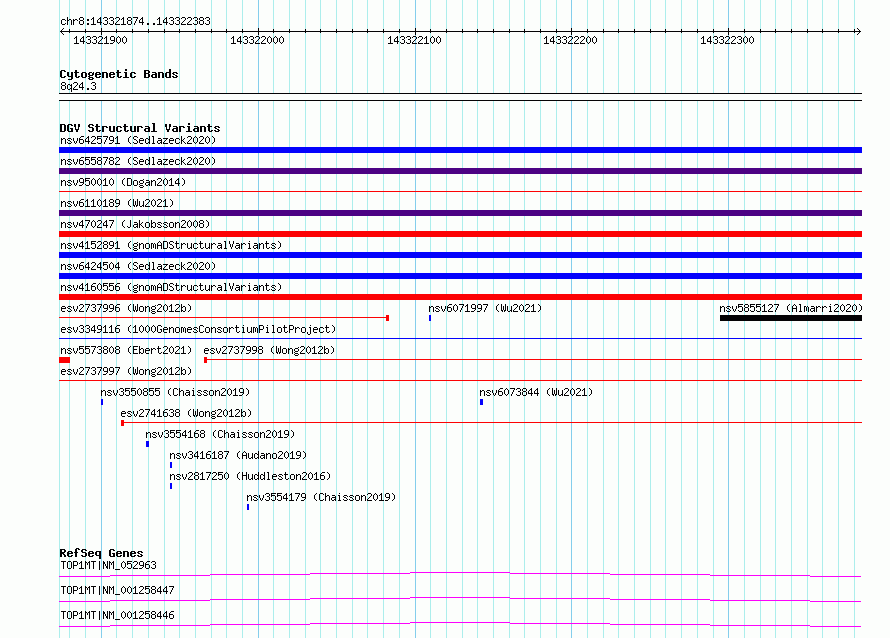This screenshot has height=638, width=890.
Task: Open nsv6073844 (Wu2021) label
Action: pyautogui.click(x=536, y=392)
